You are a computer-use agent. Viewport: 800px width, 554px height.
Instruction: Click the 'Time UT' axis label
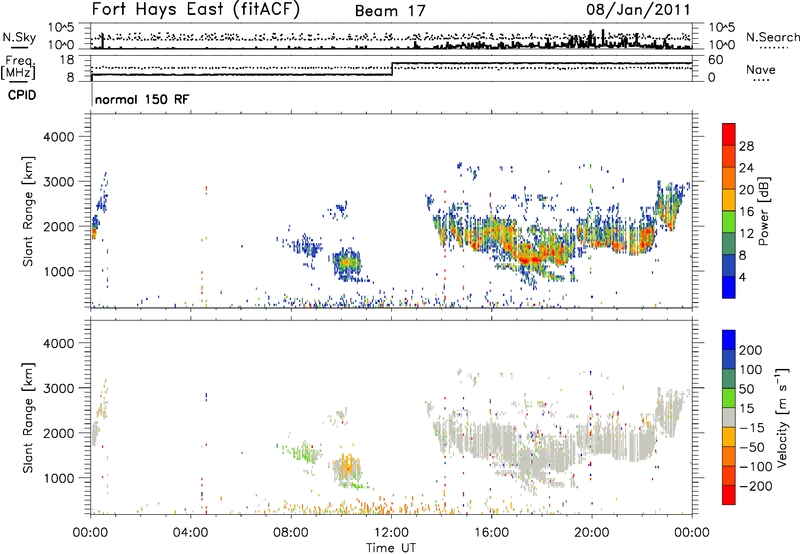[391, 547]
